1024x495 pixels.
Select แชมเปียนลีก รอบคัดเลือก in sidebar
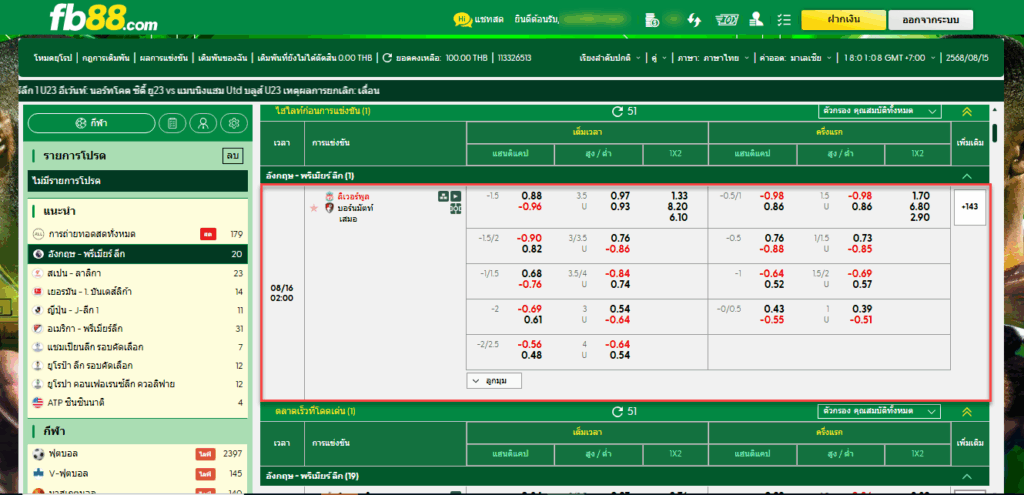coord(136,347)
